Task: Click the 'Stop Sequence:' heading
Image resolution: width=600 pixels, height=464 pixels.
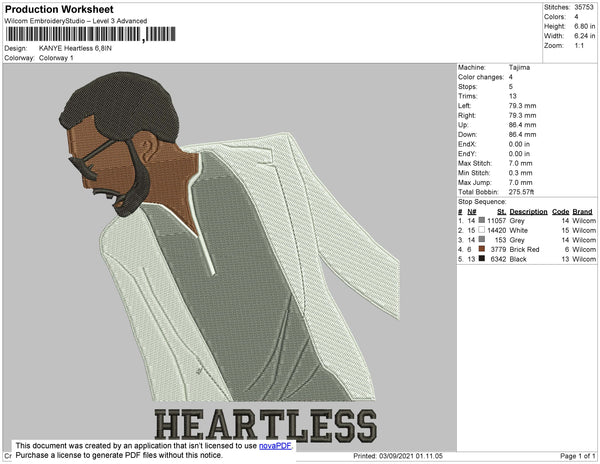Action: pos(482,202)
